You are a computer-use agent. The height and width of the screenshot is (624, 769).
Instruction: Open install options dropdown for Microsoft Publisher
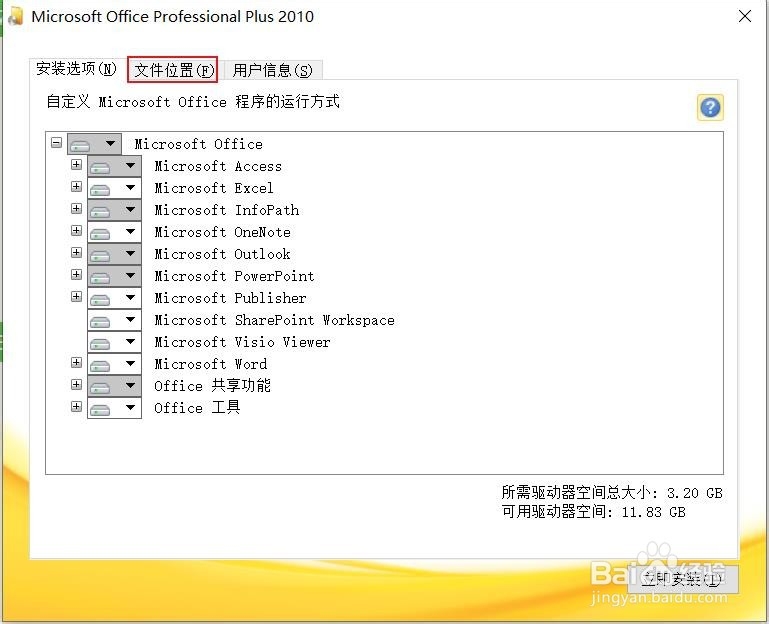(x=114, y=298)
